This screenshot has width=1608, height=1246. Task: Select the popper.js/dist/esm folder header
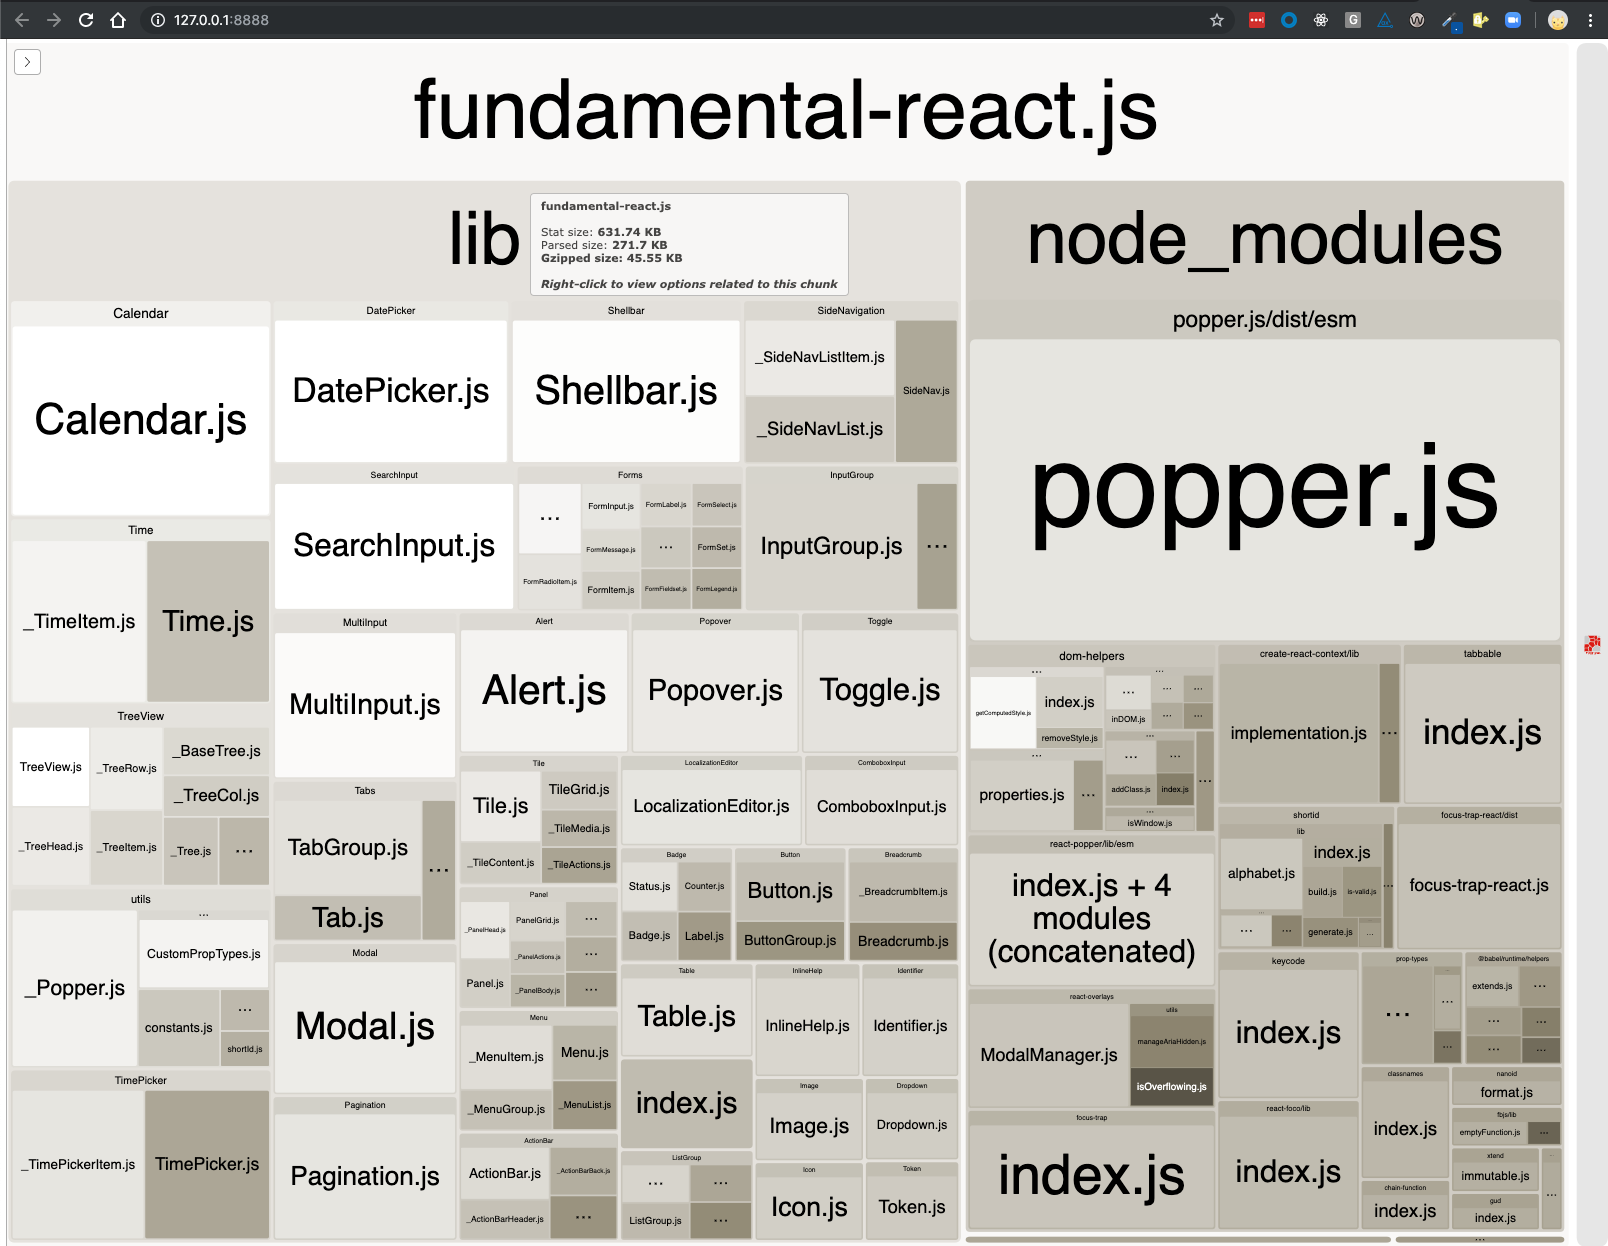tap(1264, 320)
